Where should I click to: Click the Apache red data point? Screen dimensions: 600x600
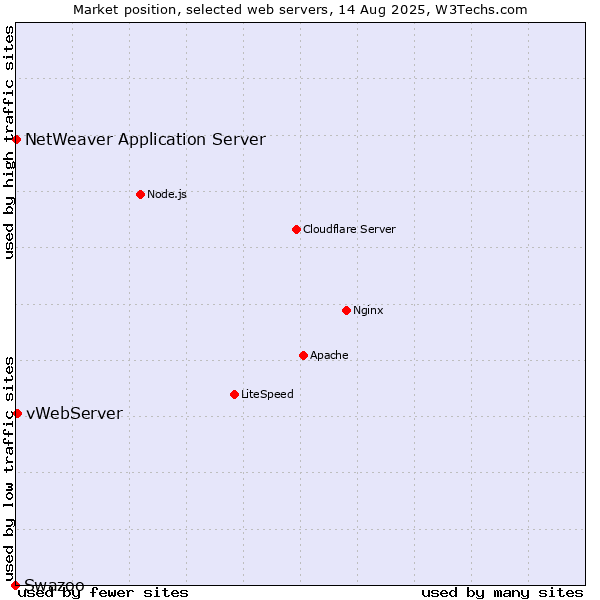(303, 355)
